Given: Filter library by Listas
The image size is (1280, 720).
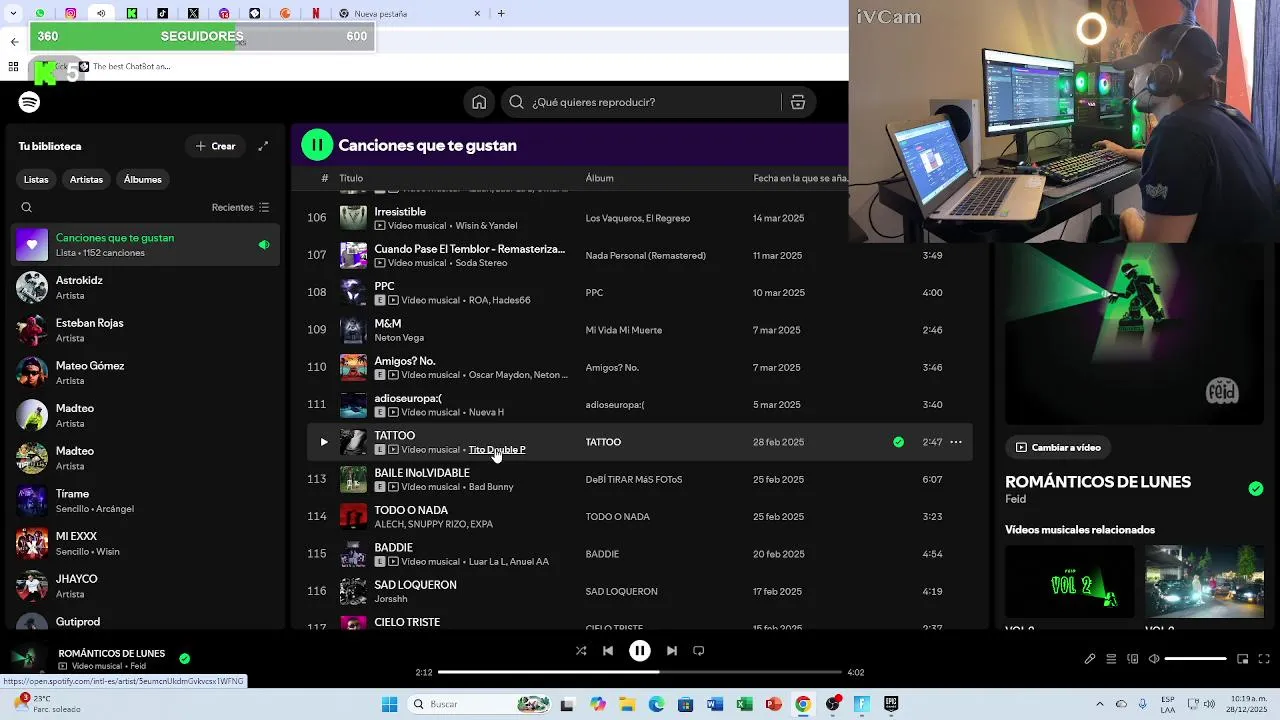Looking at the screenshot, I should click(36, 180).
